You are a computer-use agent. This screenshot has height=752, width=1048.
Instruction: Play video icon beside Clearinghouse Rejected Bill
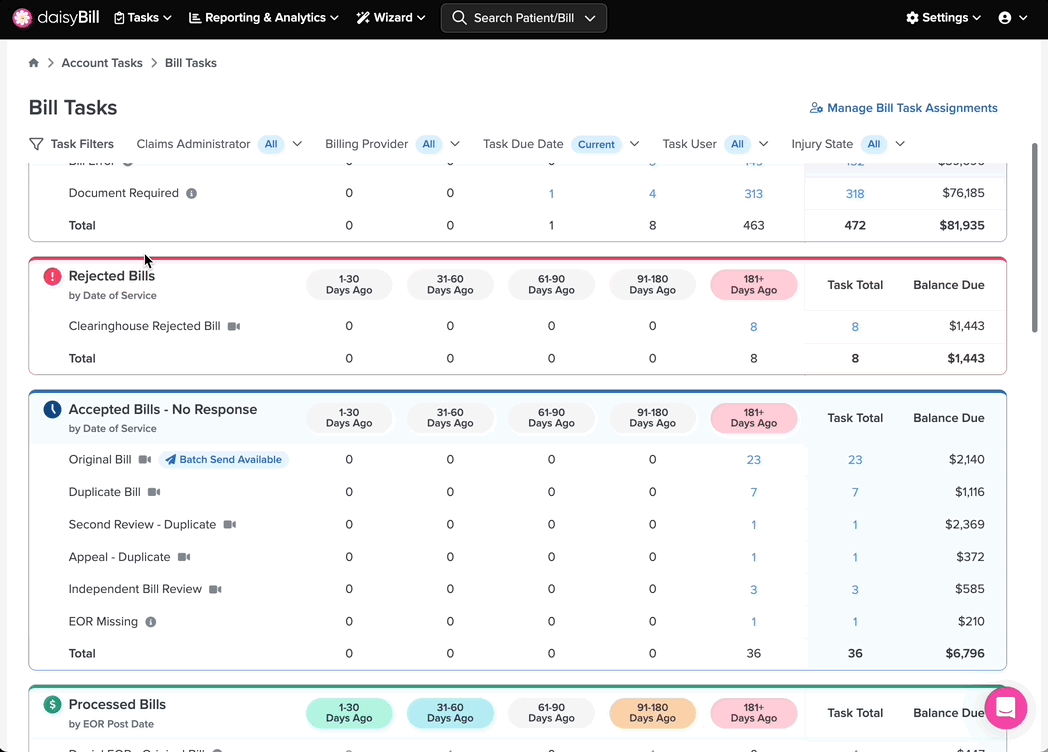point(234,326)
